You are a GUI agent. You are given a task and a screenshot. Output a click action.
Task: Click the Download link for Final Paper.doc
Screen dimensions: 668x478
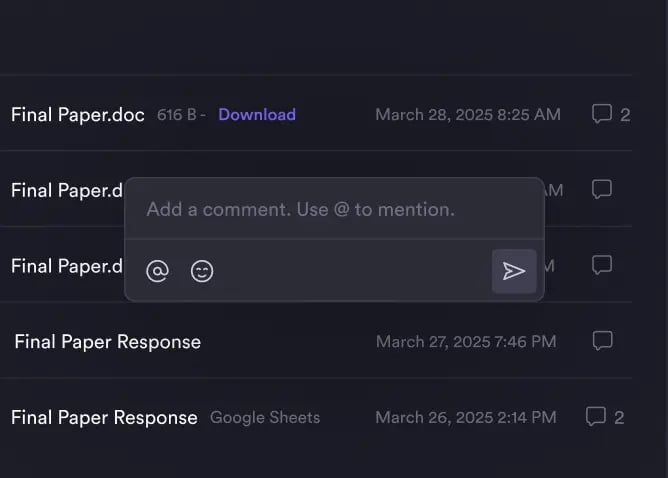[x=257, y=114]
